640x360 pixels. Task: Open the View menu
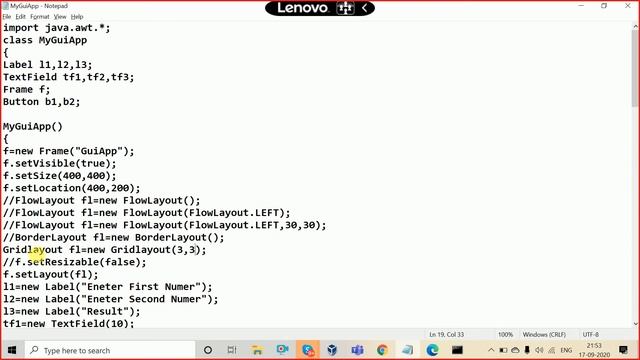click(x=60, y=17)
